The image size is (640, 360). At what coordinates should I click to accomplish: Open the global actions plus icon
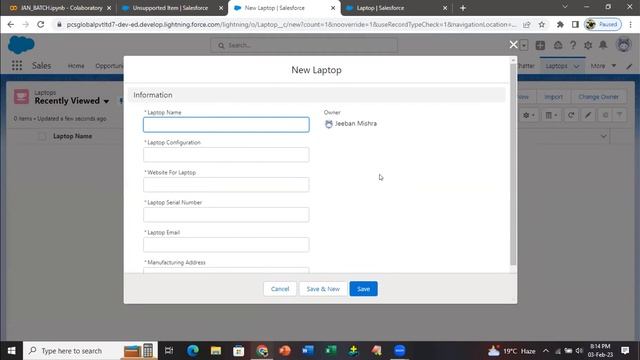540,45
